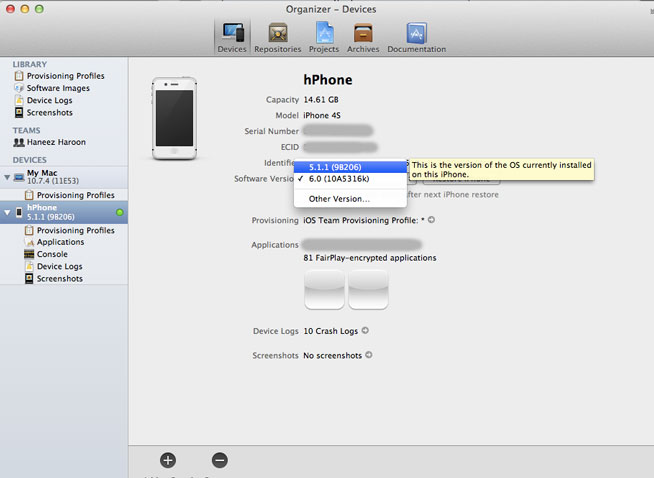Select Other Version… from the dropdown

click(339, 199)
